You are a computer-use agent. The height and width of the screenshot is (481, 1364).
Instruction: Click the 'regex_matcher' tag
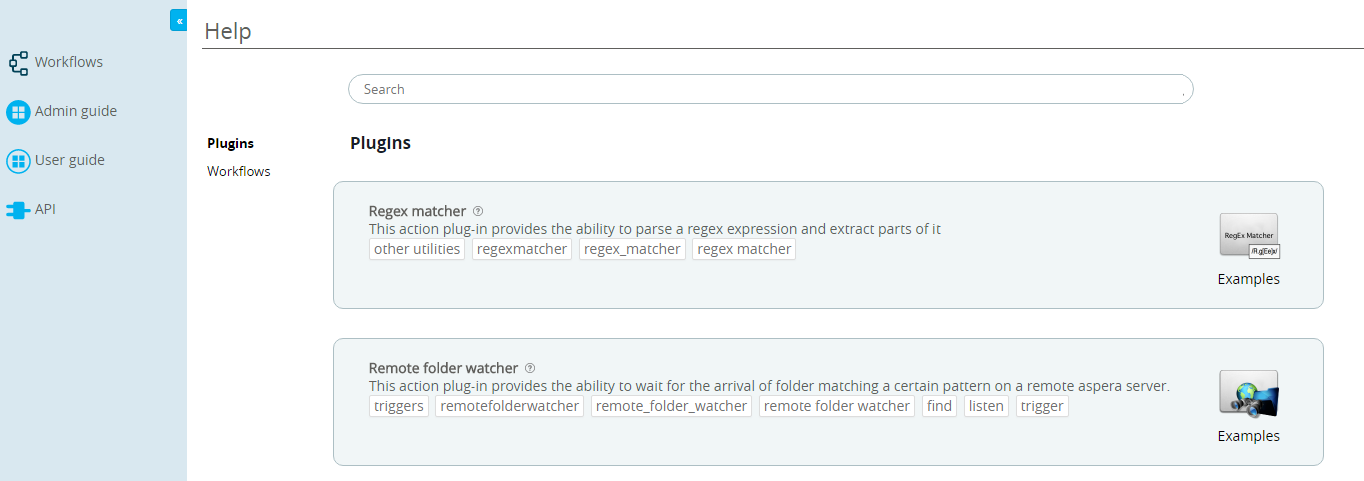click(632, 249)
